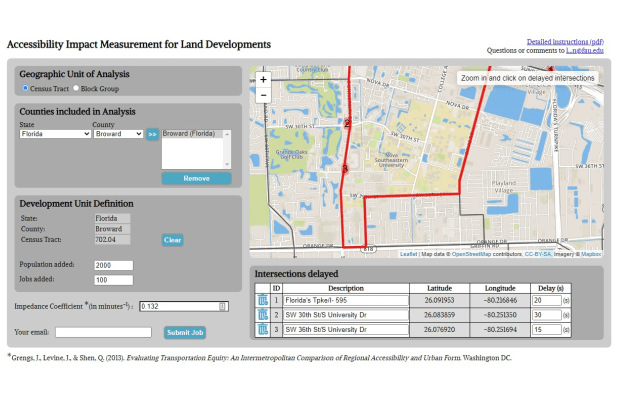Click the Jobs added field

pyautogui.click(x=113, y=280)
